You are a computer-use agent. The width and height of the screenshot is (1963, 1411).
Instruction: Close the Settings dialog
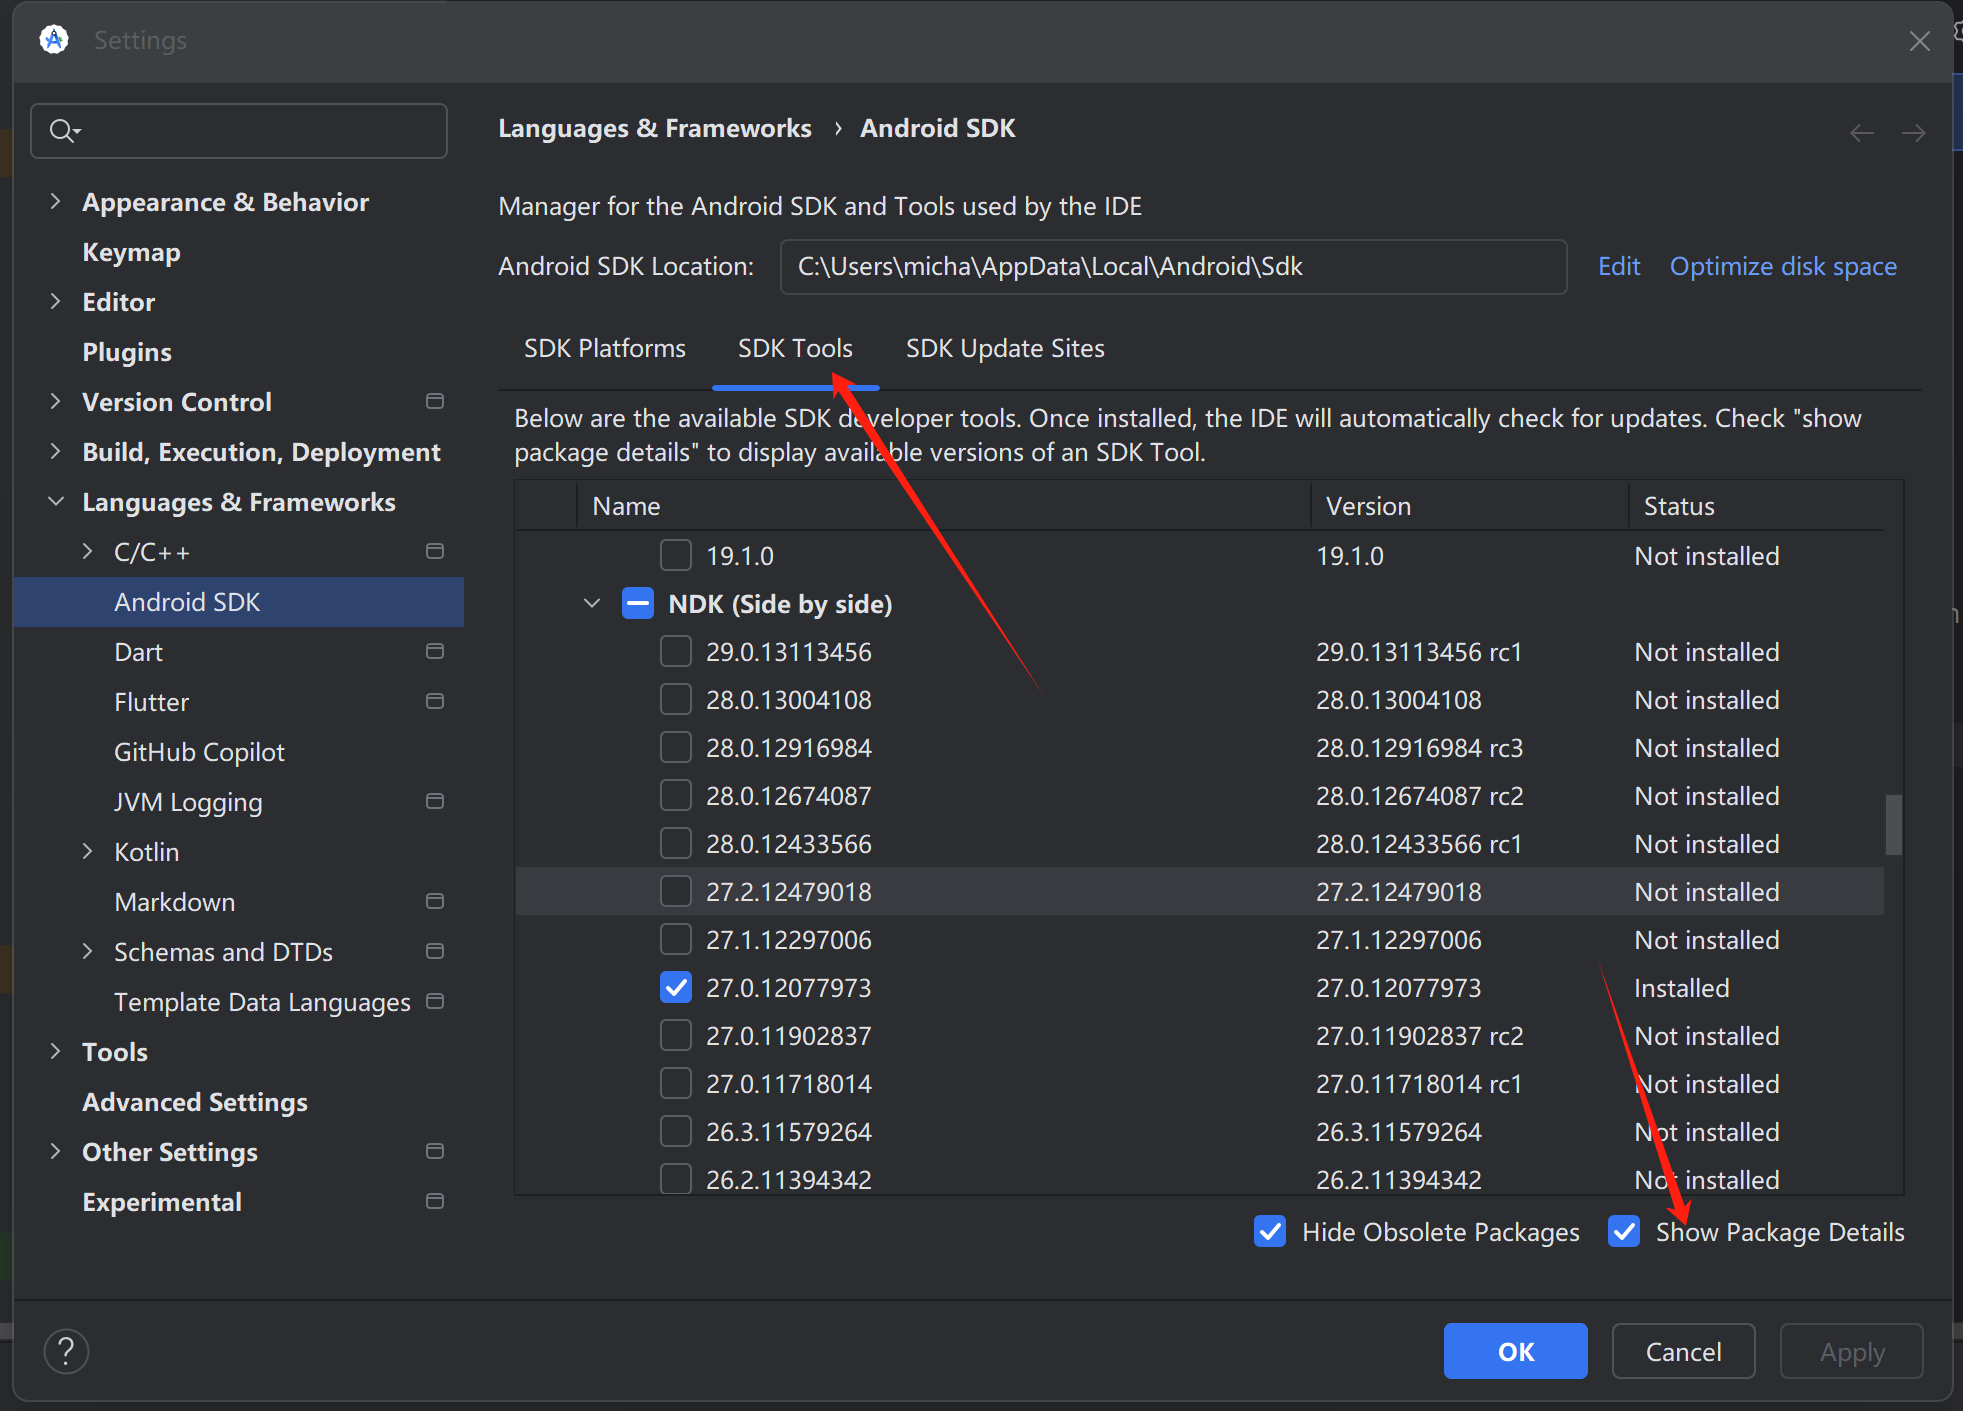[1919, 41]
